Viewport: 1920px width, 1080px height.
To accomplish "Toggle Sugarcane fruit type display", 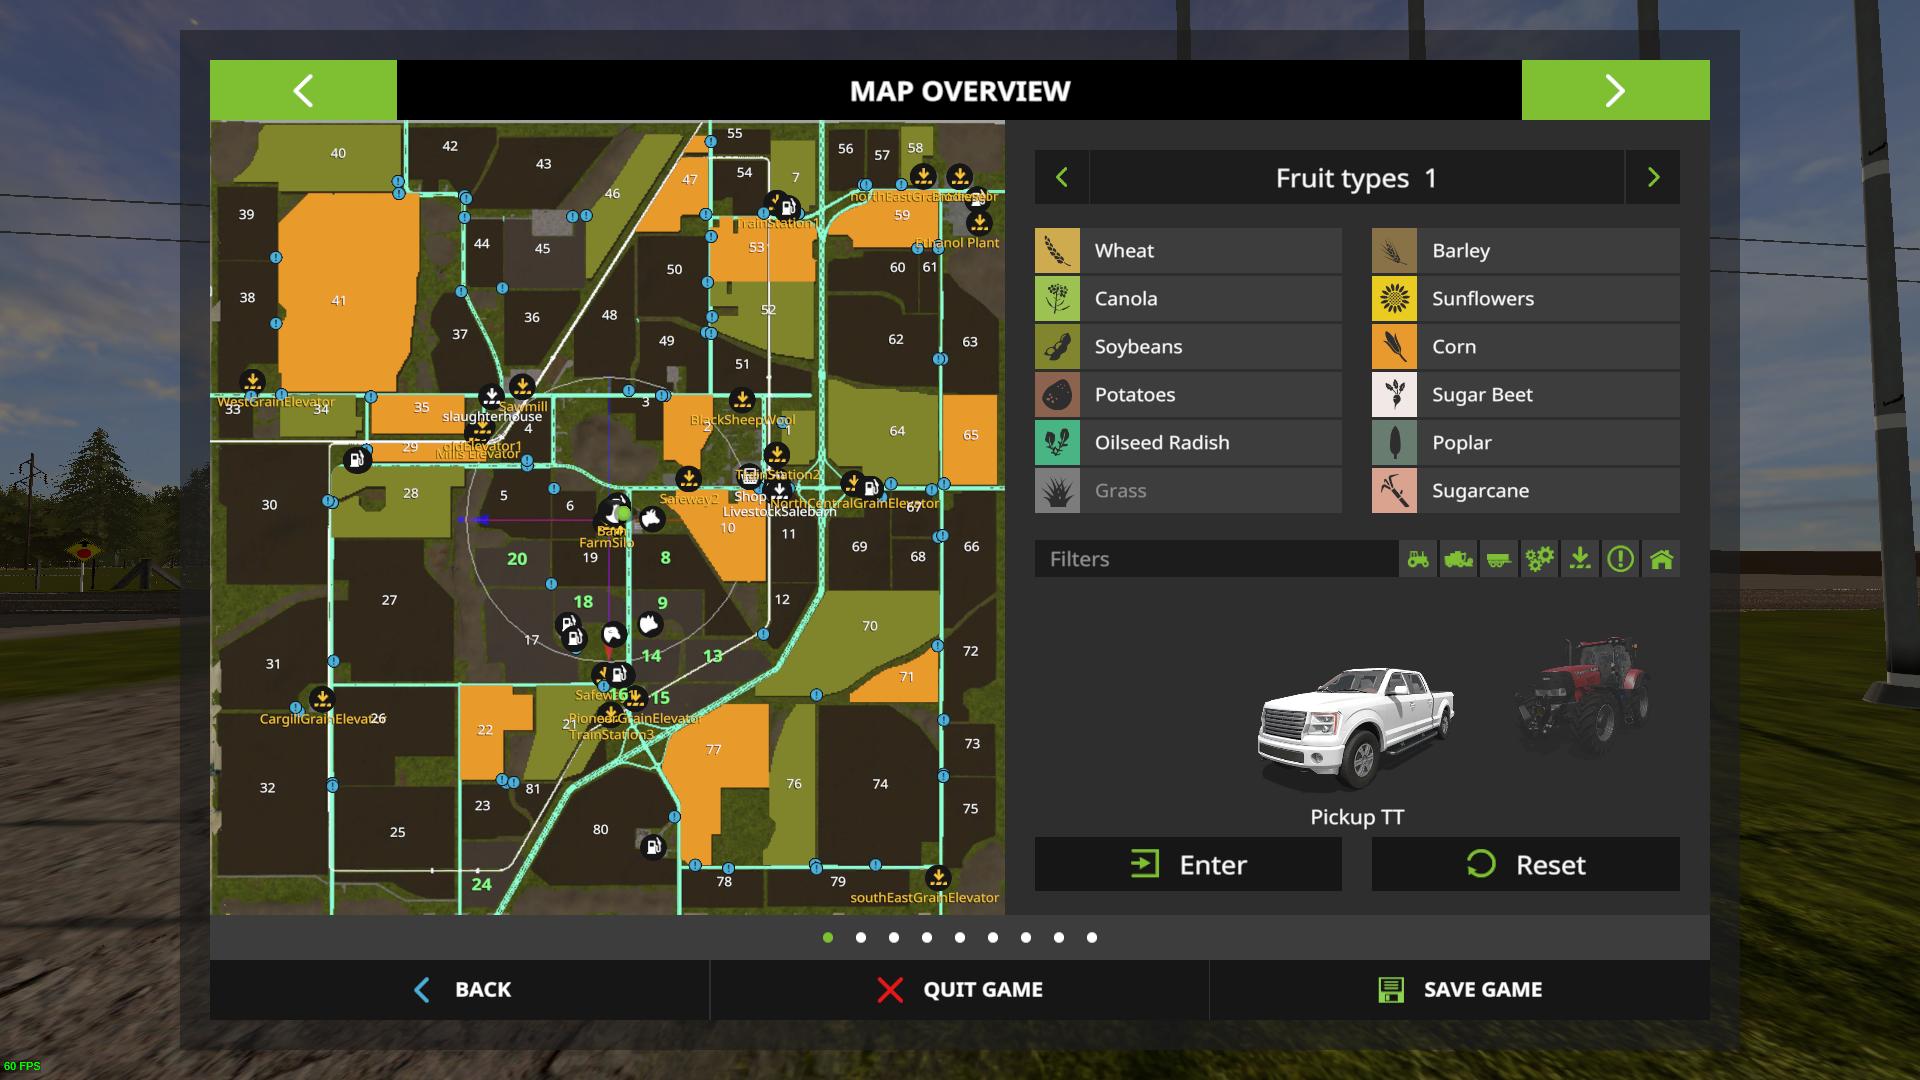I will [1525, 490].
